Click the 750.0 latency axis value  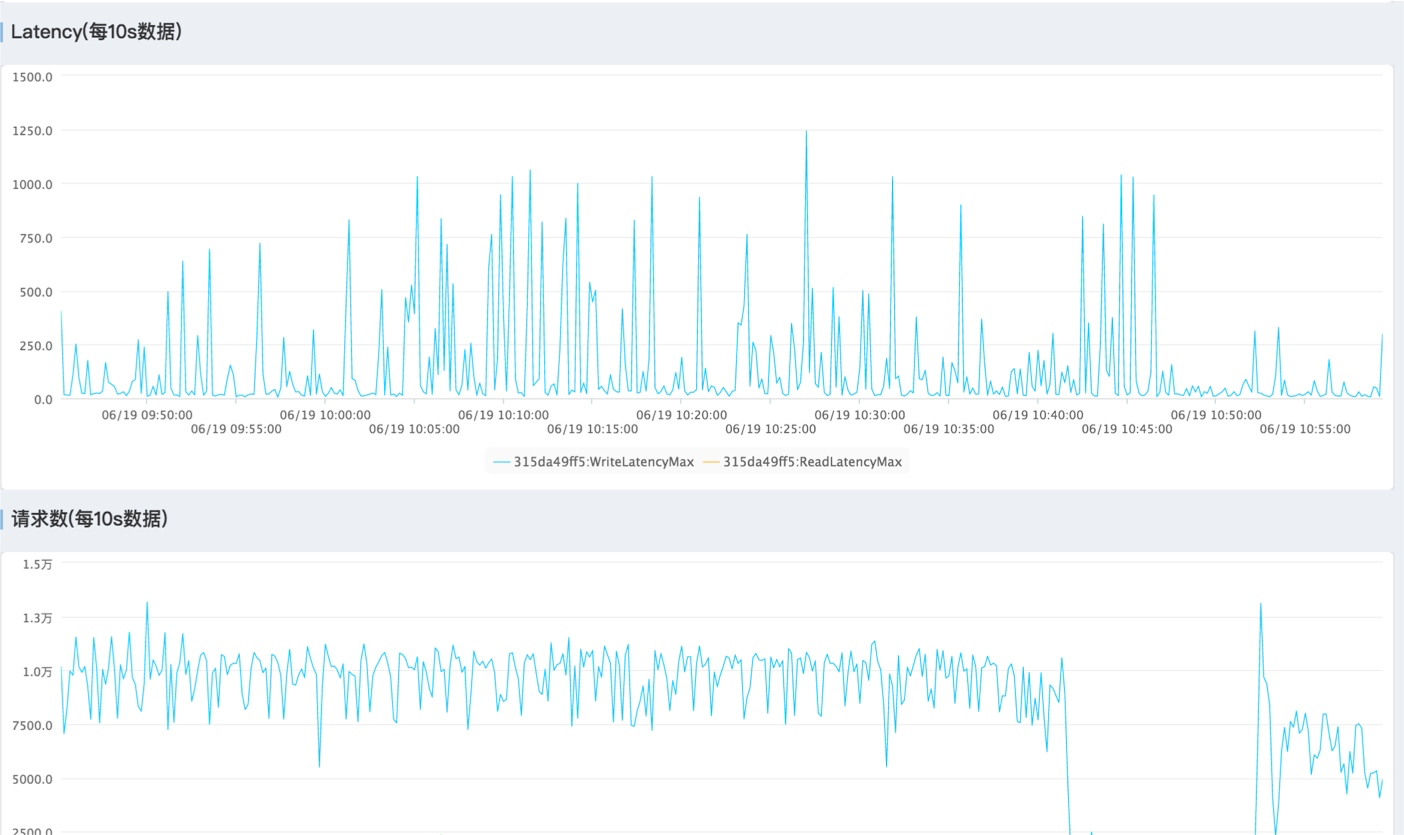pos(36,238)
